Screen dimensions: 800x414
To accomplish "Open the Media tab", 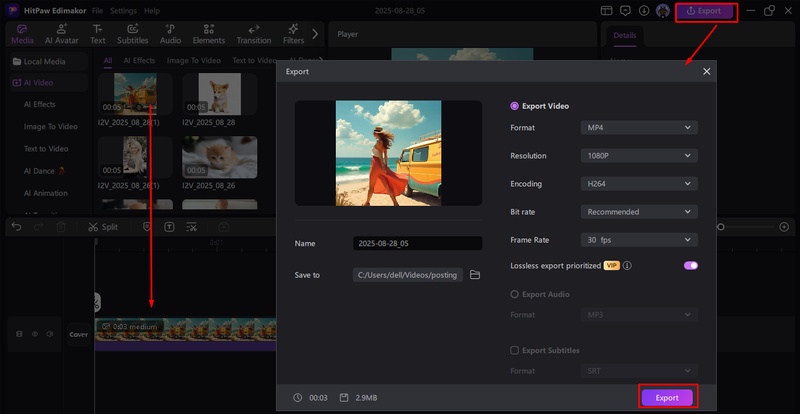I will pyautogui.click(x=22, y=34).
